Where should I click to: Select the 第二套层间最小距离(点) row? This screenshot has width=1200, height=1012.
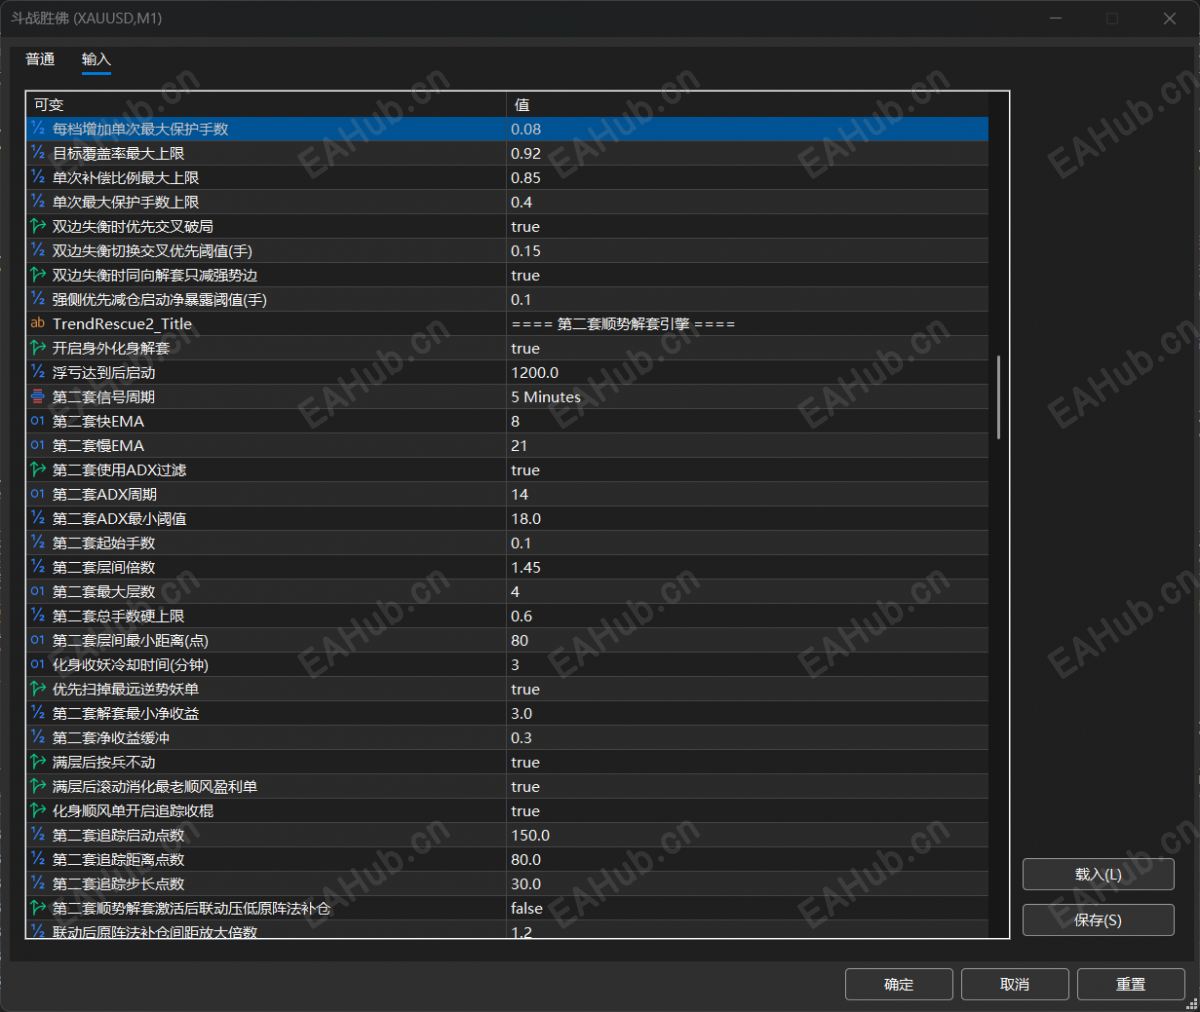click(x=507, y=640)
